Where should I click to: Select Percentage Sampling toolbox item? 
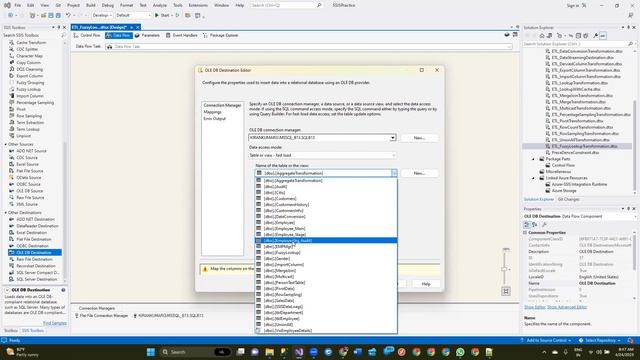tap(35, 102)
